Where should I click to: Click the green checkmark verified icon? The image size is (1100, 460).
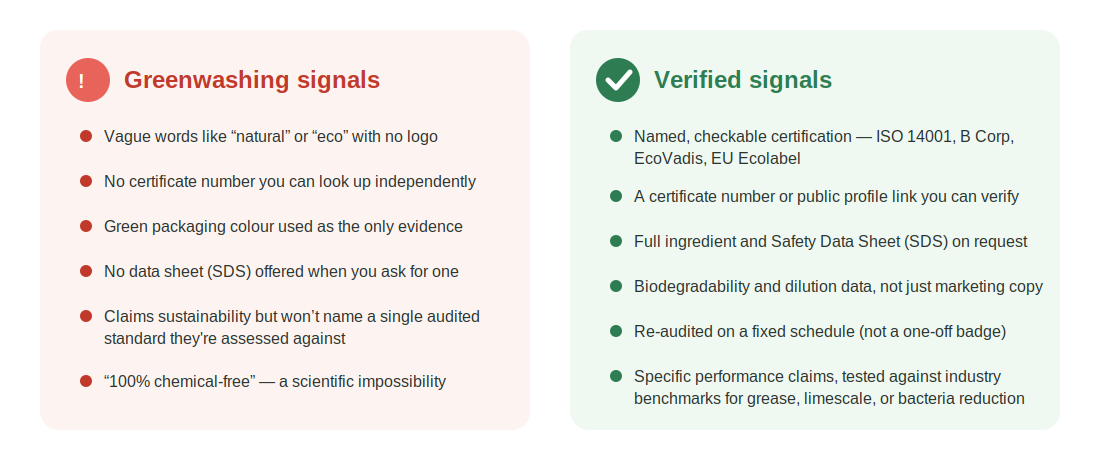pos(618,80)
